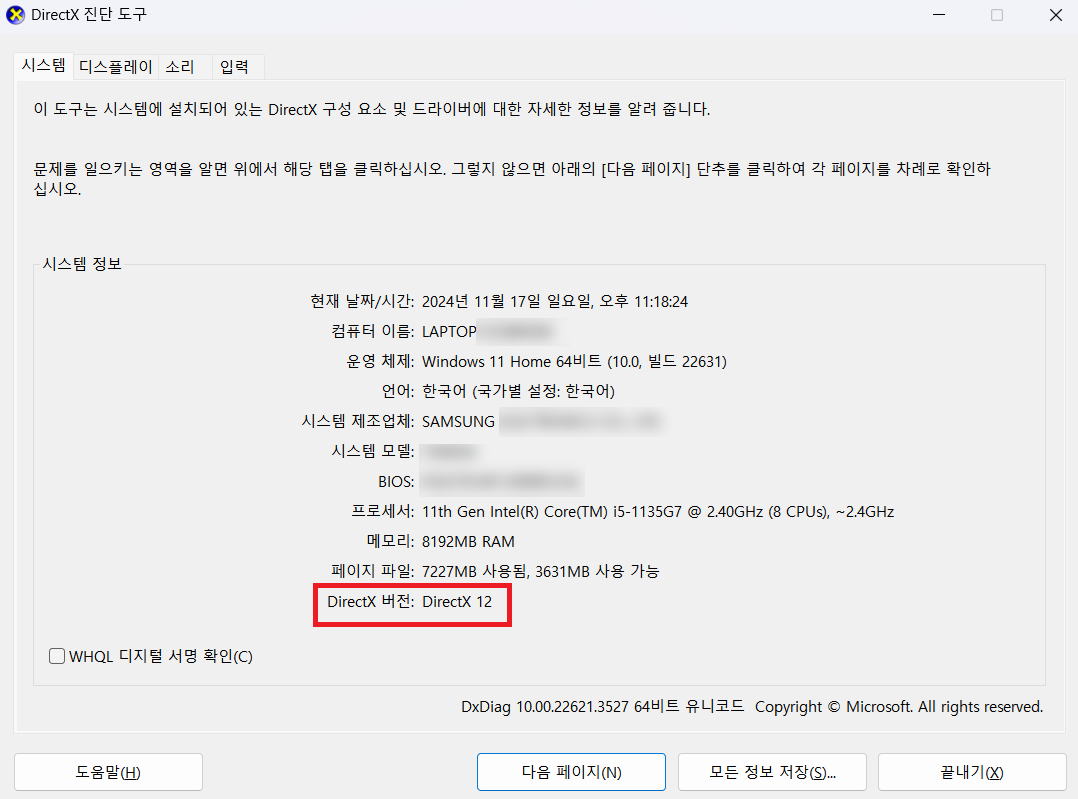Click the 도움말(H) button
This screenshot has height=799, width=1078.
click(108, 772)
